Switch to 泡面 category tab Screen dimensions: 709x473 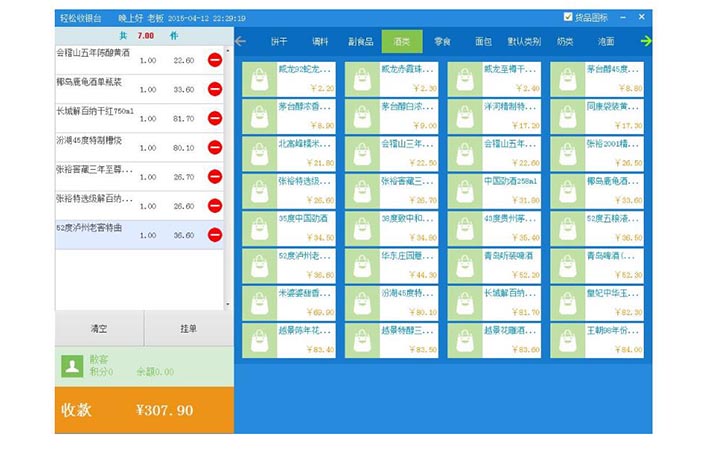tap(606, 42)
